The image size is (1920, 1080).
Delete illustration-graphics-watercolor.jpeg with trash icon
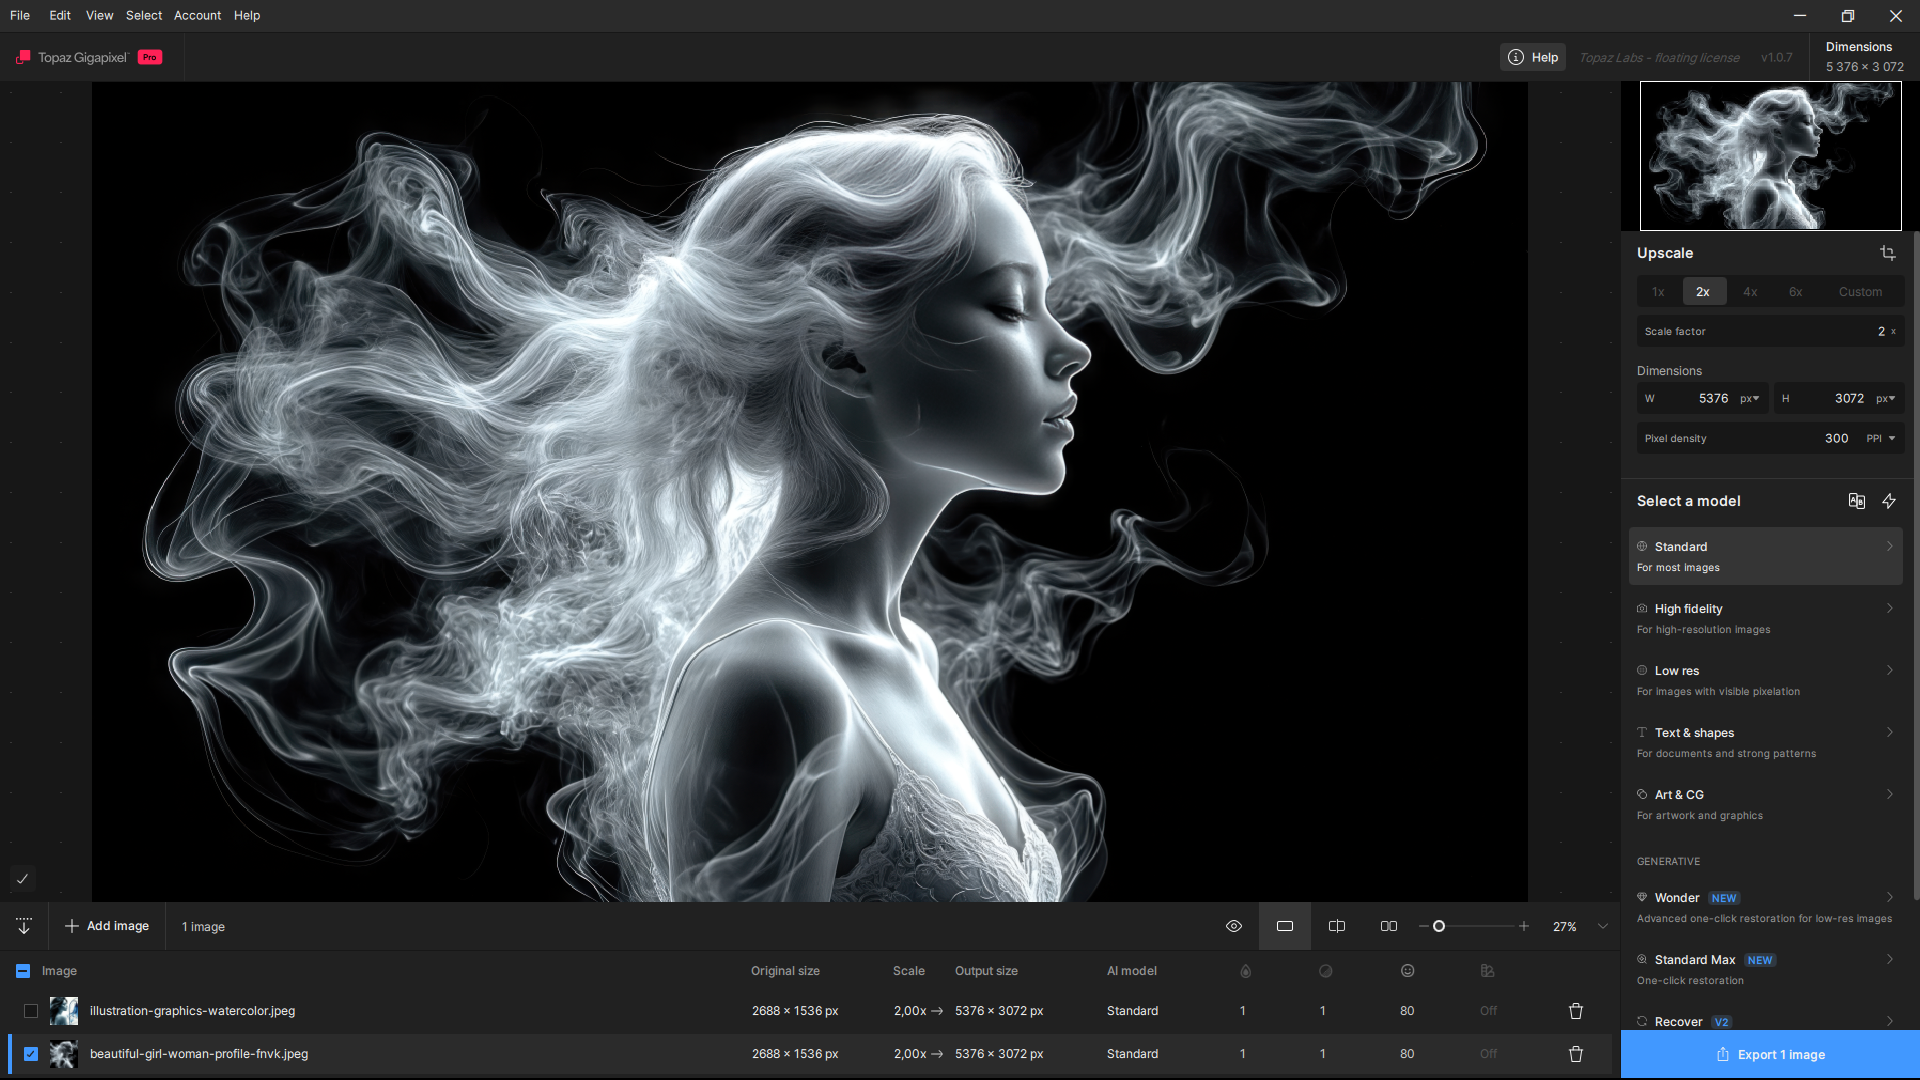pos(1576,1011)
